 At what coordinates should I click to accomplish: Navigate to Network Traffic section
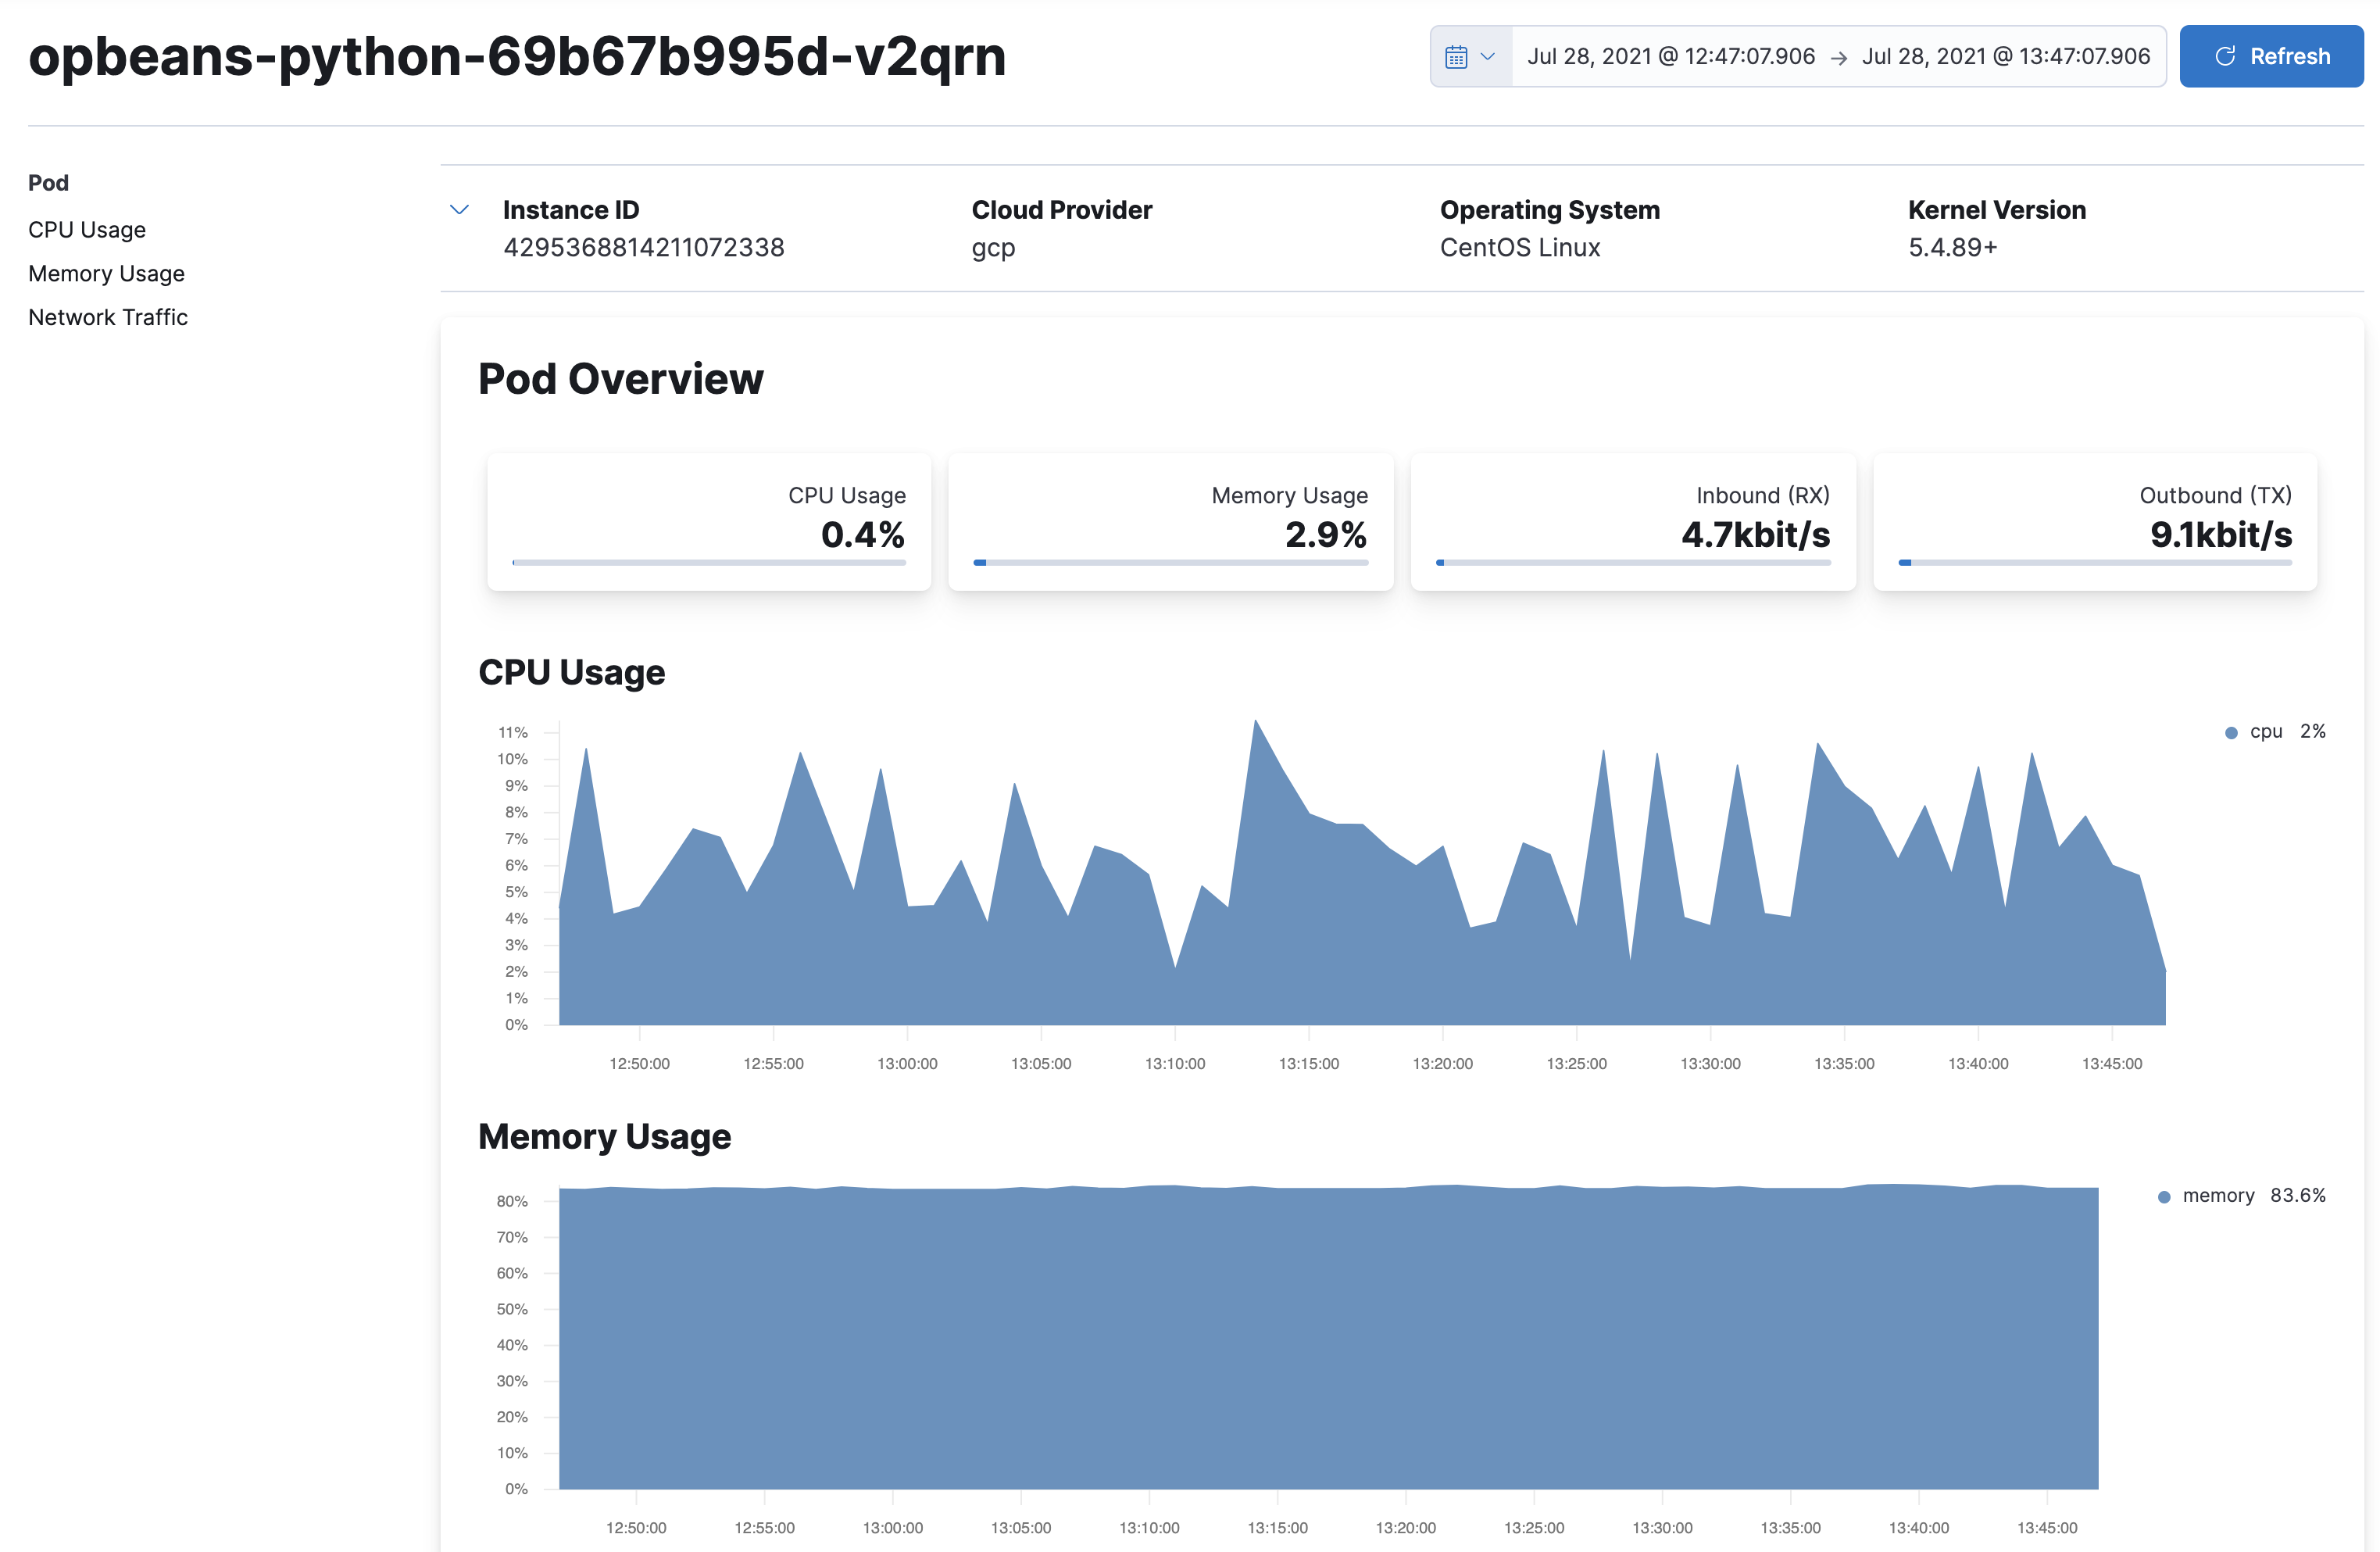(x=108, y=317)
